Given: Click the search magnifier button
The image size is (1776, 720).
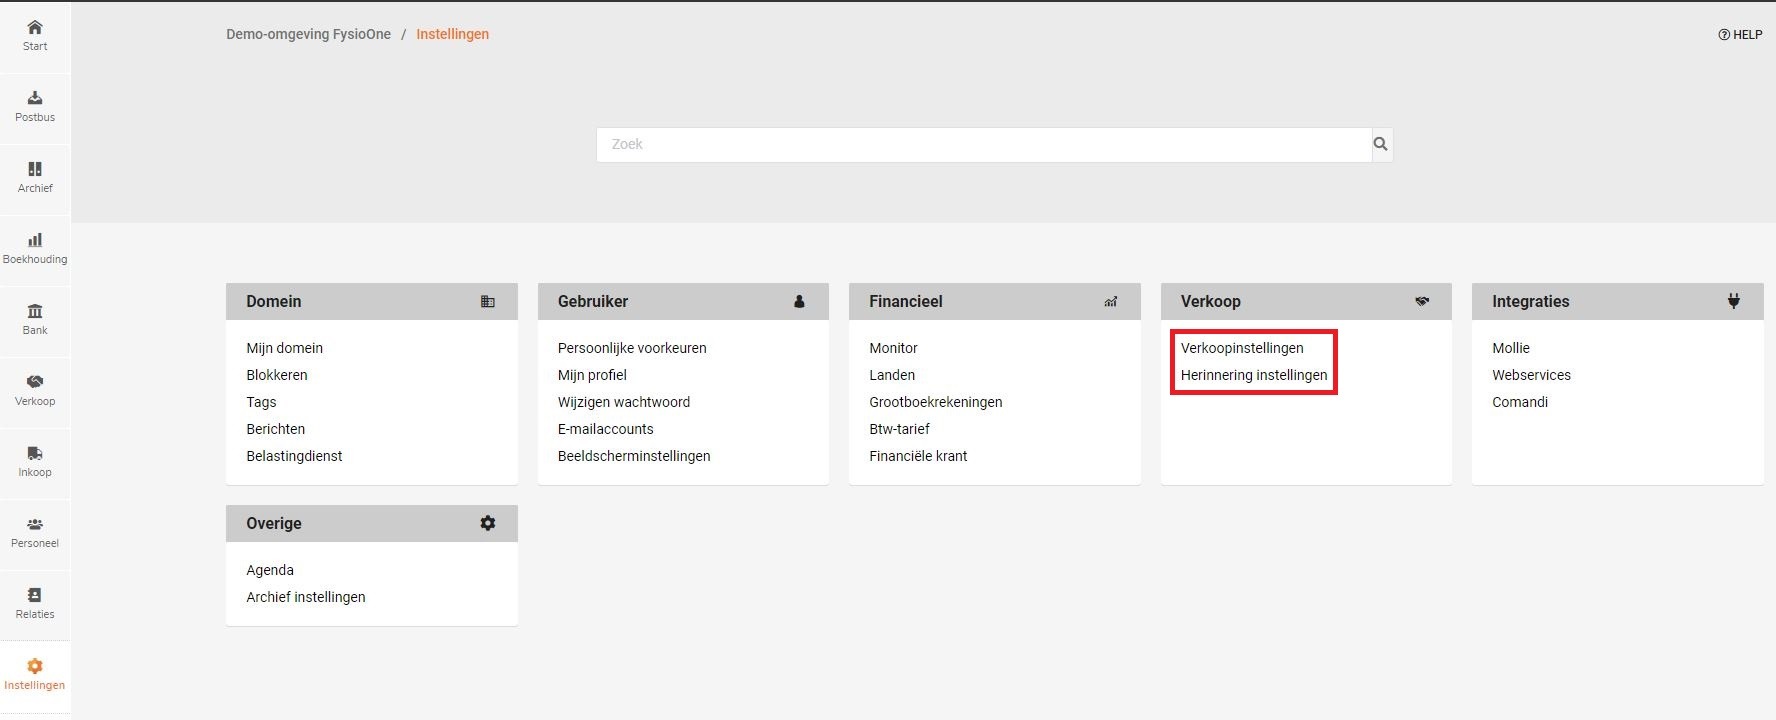Looking at the screenshot, I should [1381, 144].
